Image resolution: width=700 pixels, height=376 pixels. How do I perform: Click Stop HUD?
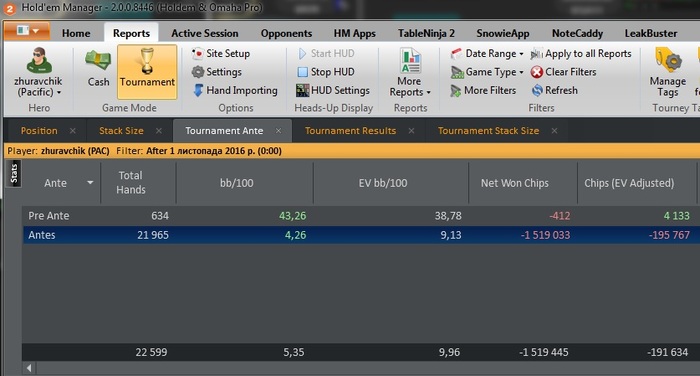pyautogui.click(x=326, y=72)
